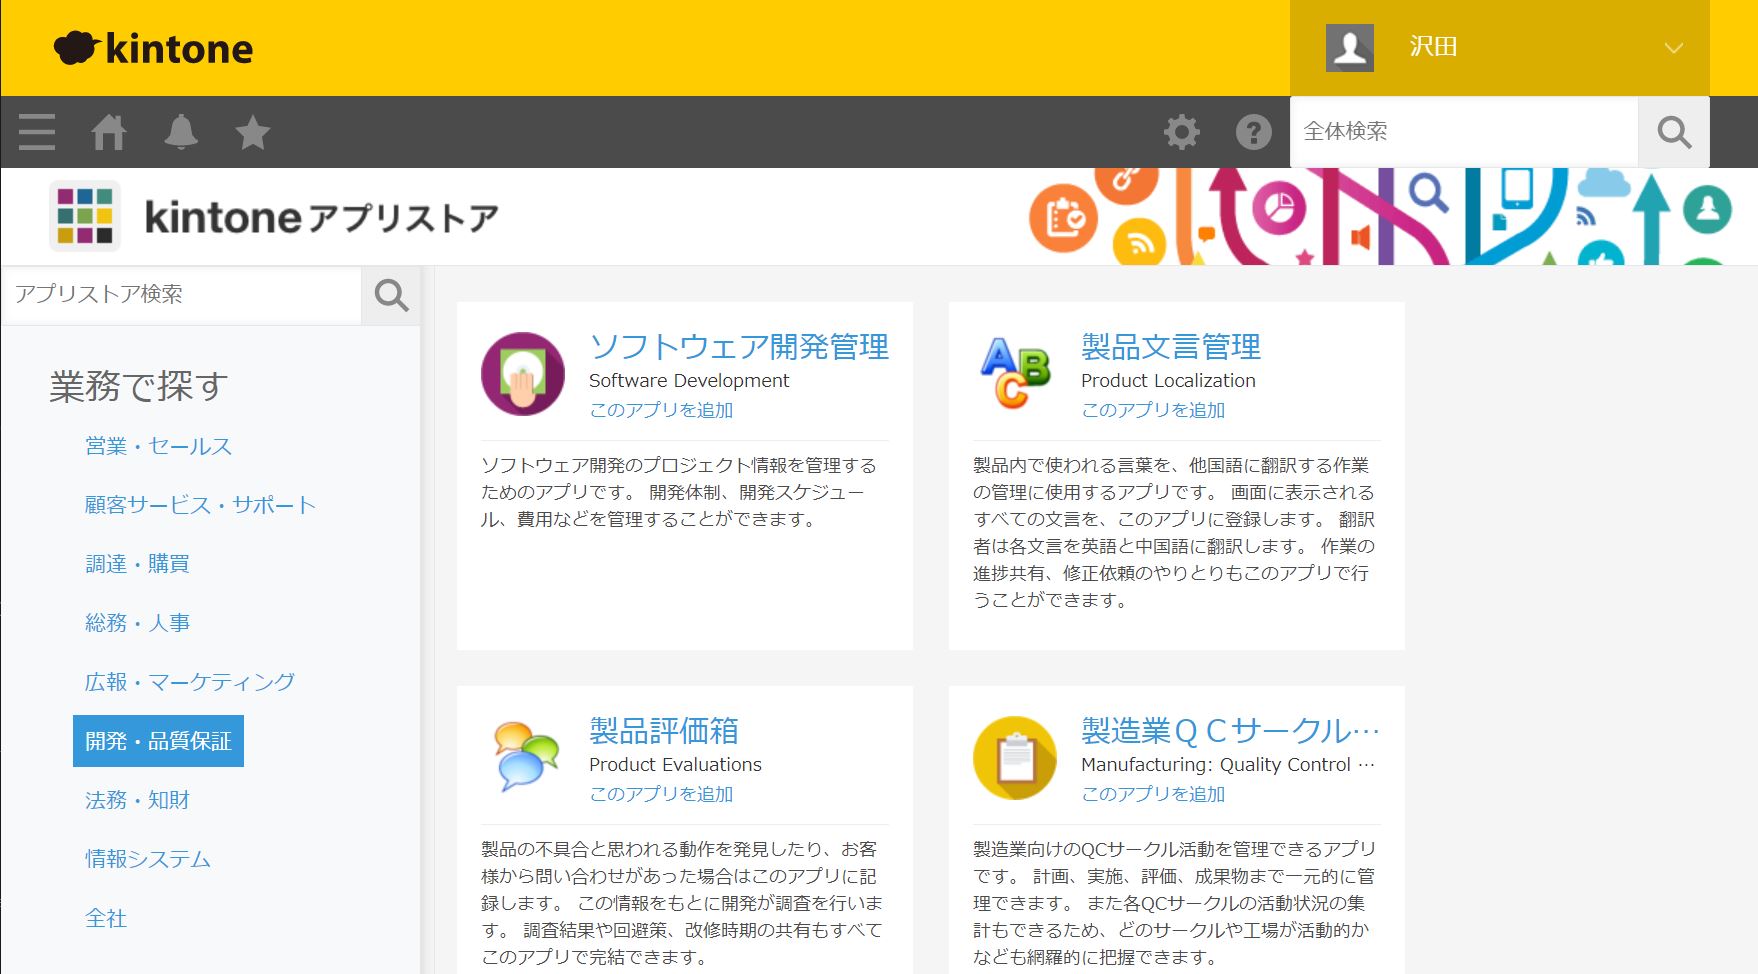Open the 情報システム category
The width and height of the screenshot is (1758, 974).
[148, 859]
